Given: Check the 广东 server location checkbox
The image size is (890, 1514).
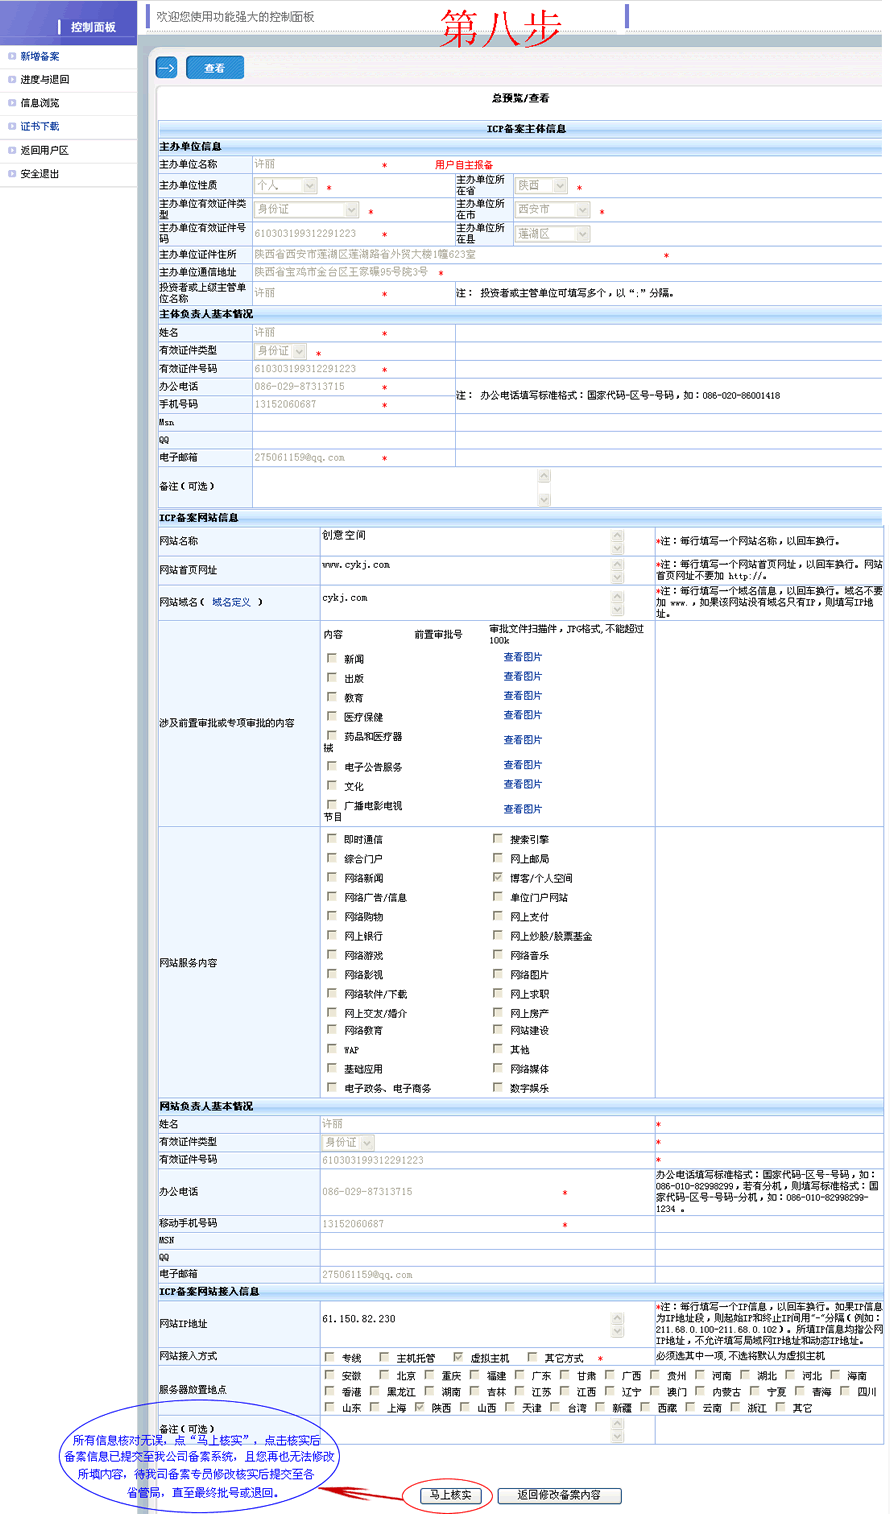Looking at the screenshot, I should coord(520,1375).
